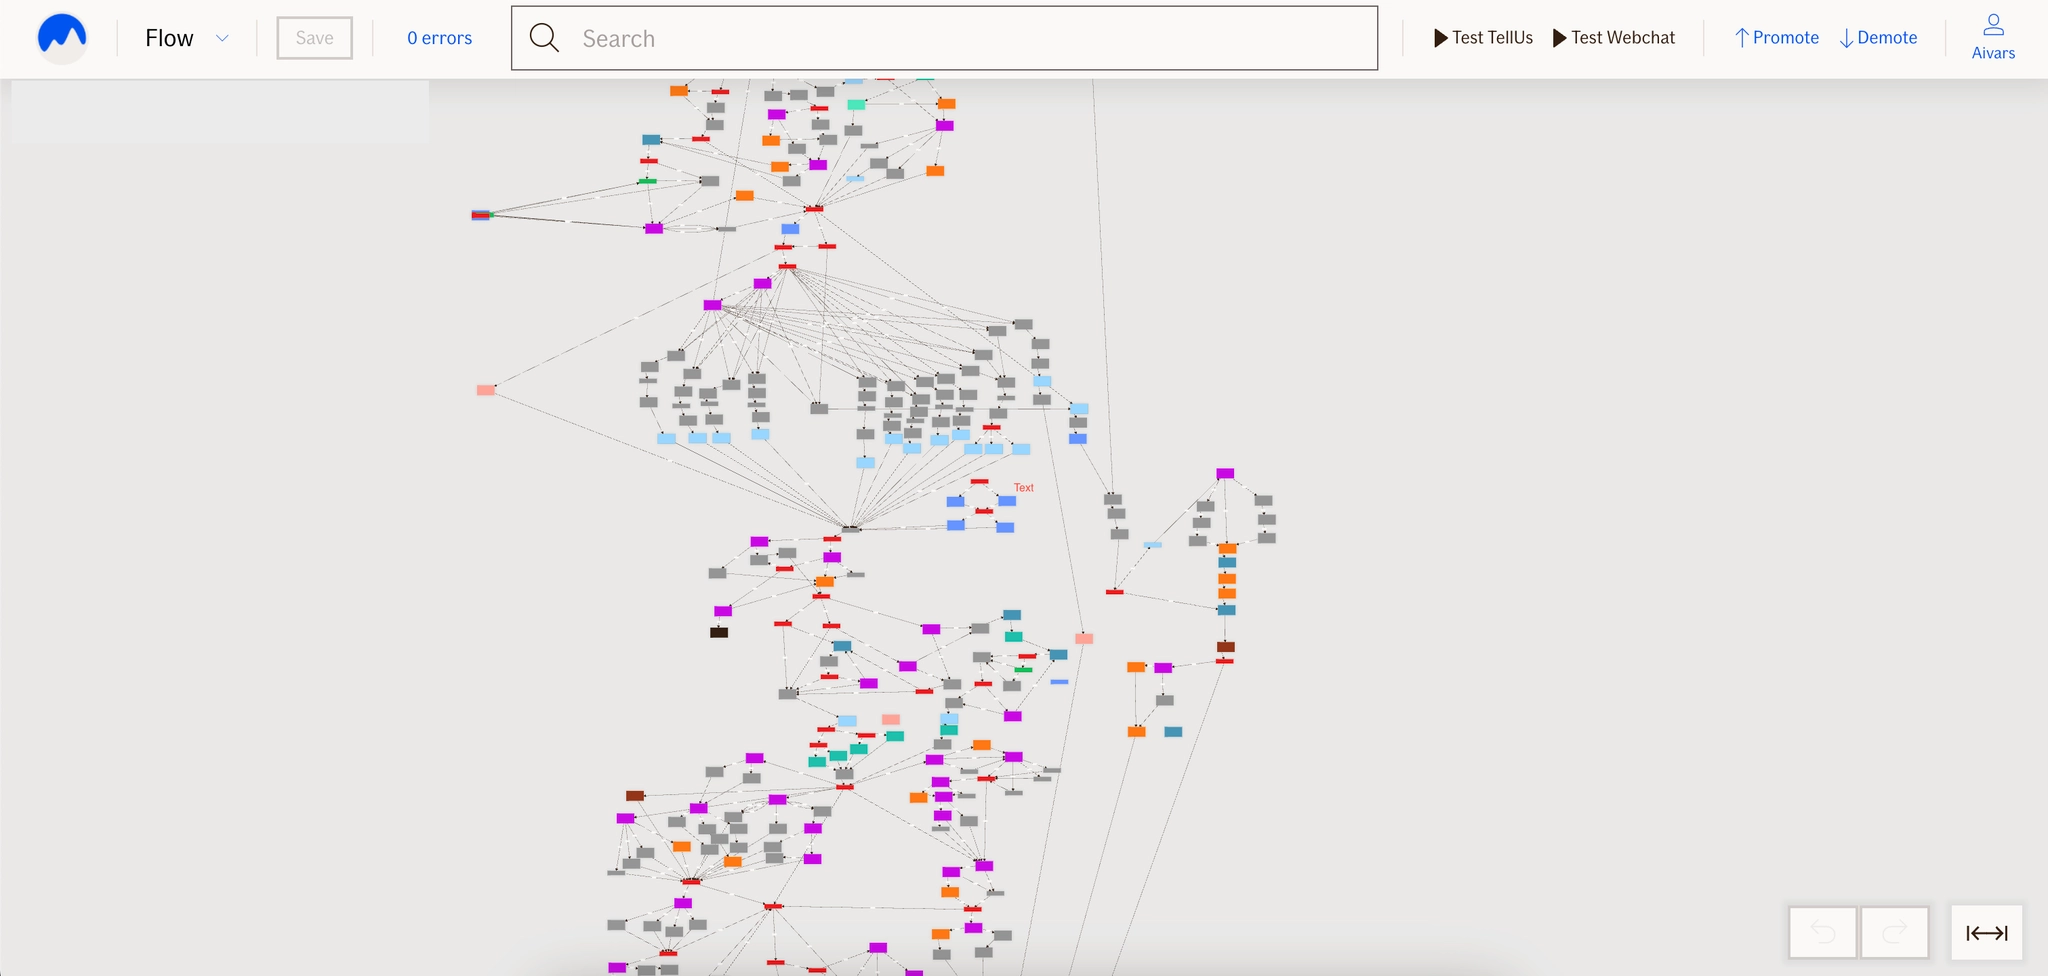This screenshot has width=2048, height=976.
Task: Select the red Text label node
Action: (x=1024, y=488)
